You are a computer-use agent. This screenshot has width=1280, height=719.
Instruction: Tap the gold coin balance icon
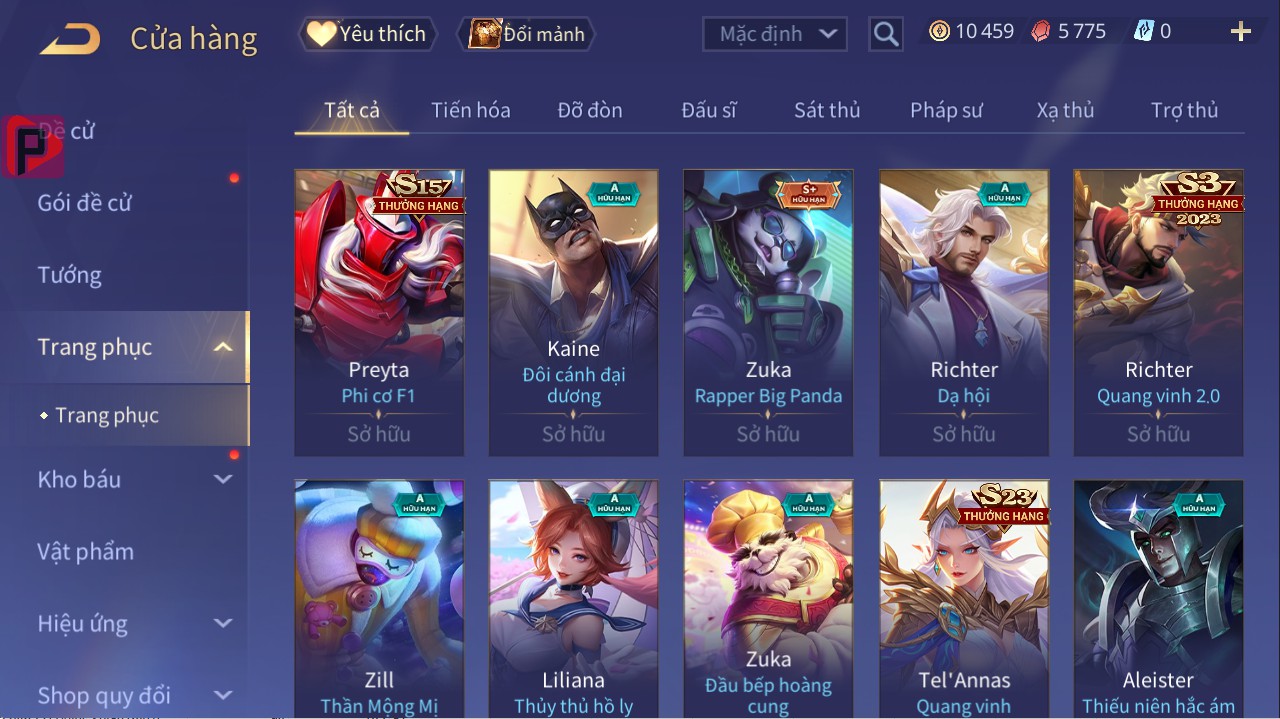pos(939,31)
